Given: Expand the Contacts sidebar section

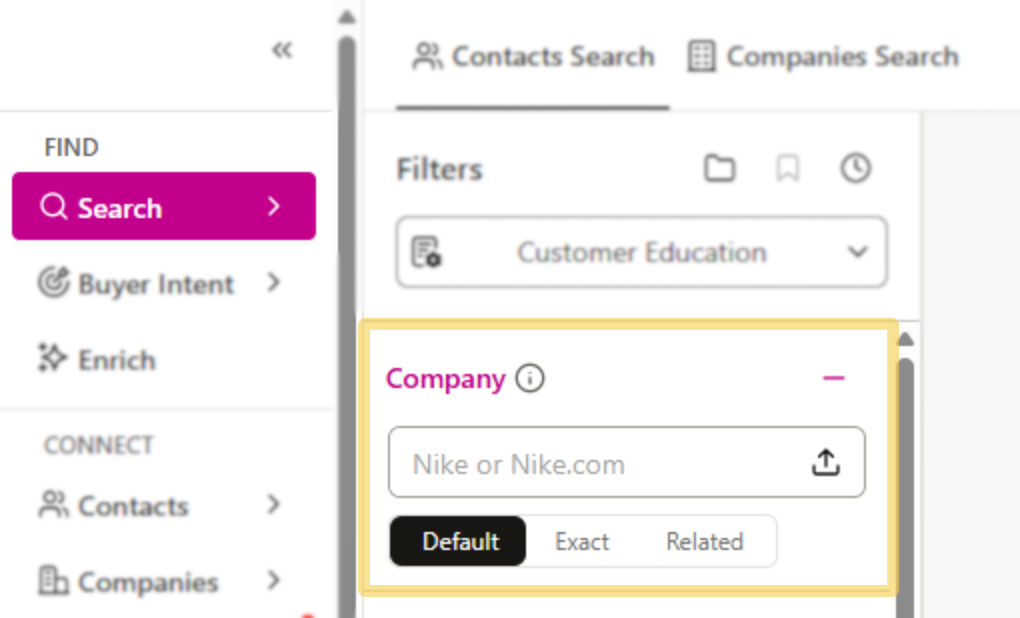Looking at the screenshot, I should [x=276, y=506].
